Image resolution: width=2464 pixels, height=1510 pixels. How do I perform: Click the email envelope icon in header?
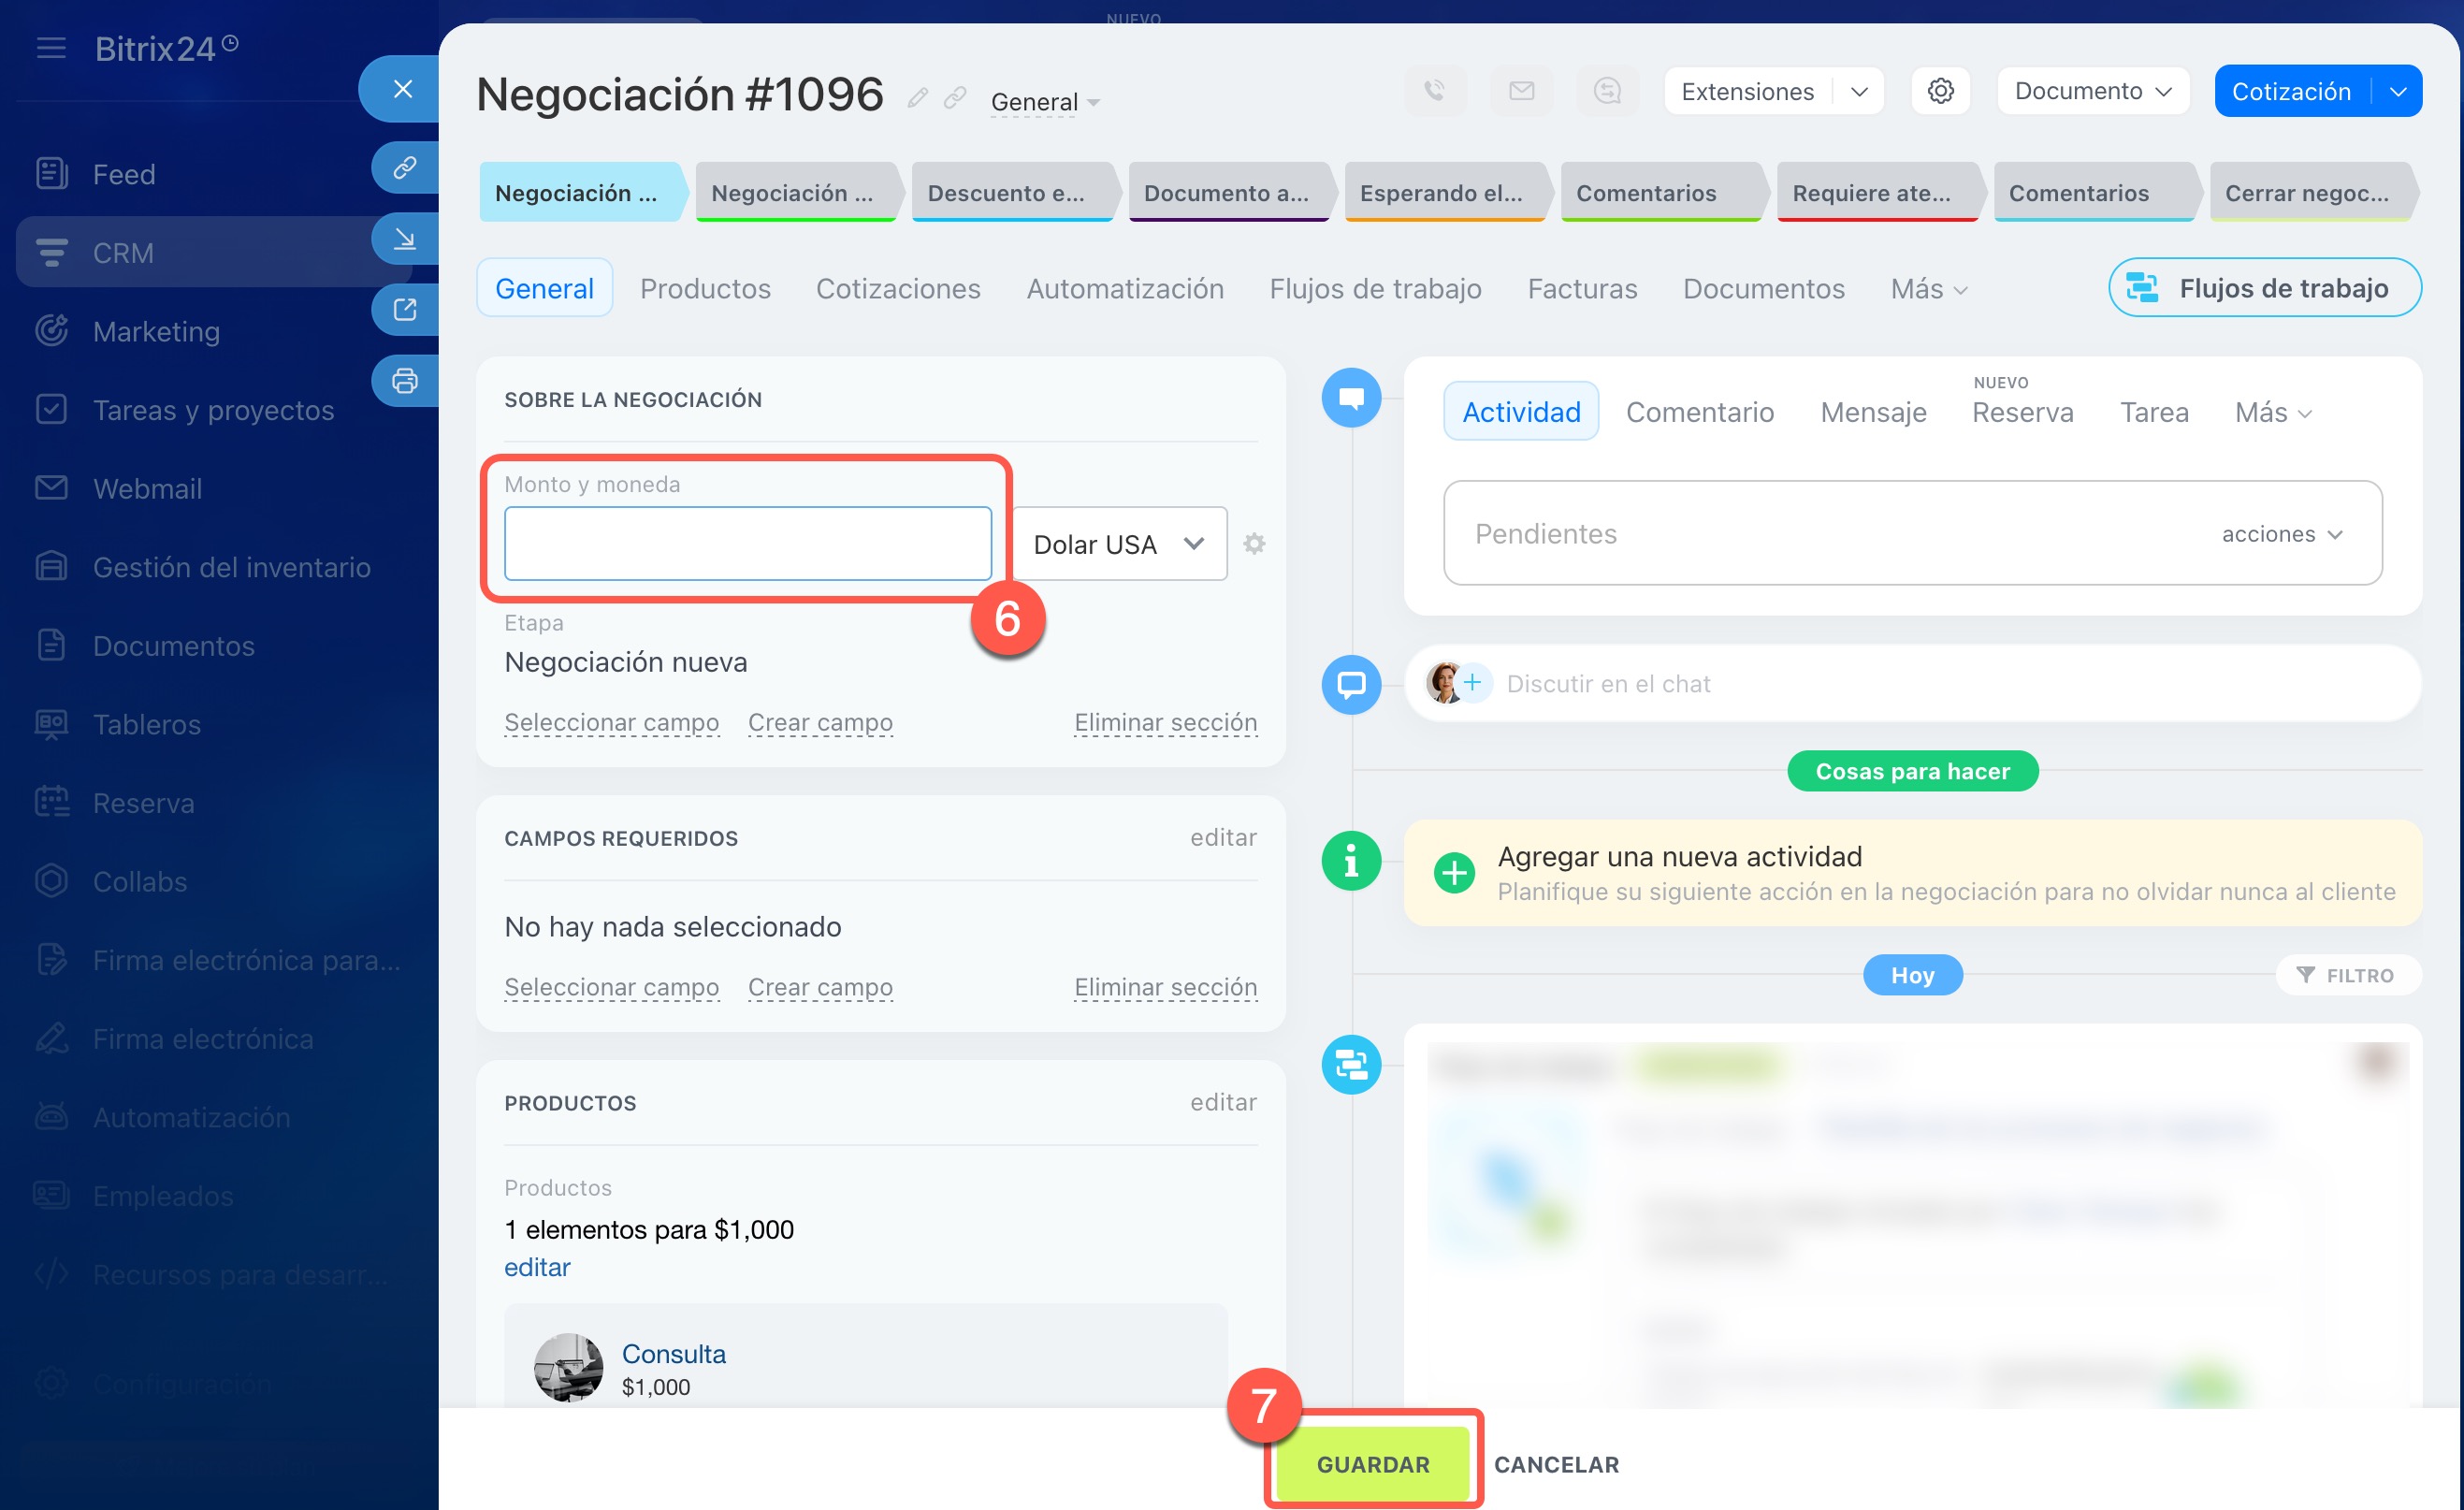point(1521,91)
